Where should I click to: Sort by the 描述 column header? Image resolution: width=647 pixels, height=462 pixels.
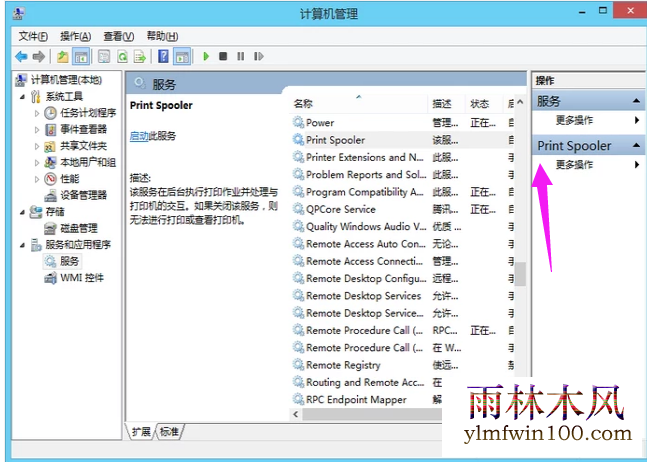pos(446,104)
